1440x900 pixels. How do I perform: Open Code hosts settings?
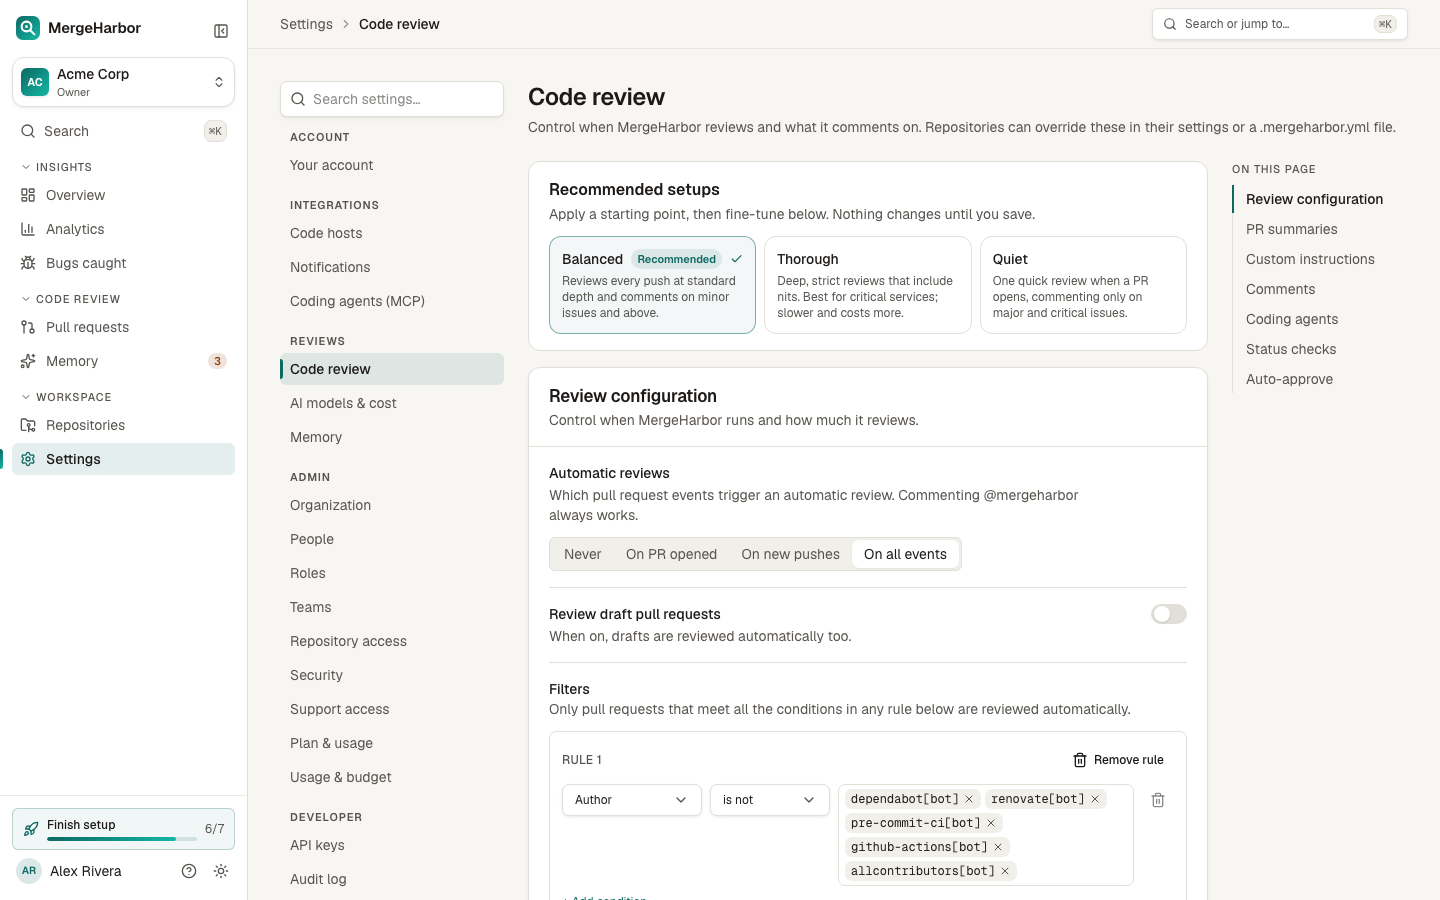392,233
